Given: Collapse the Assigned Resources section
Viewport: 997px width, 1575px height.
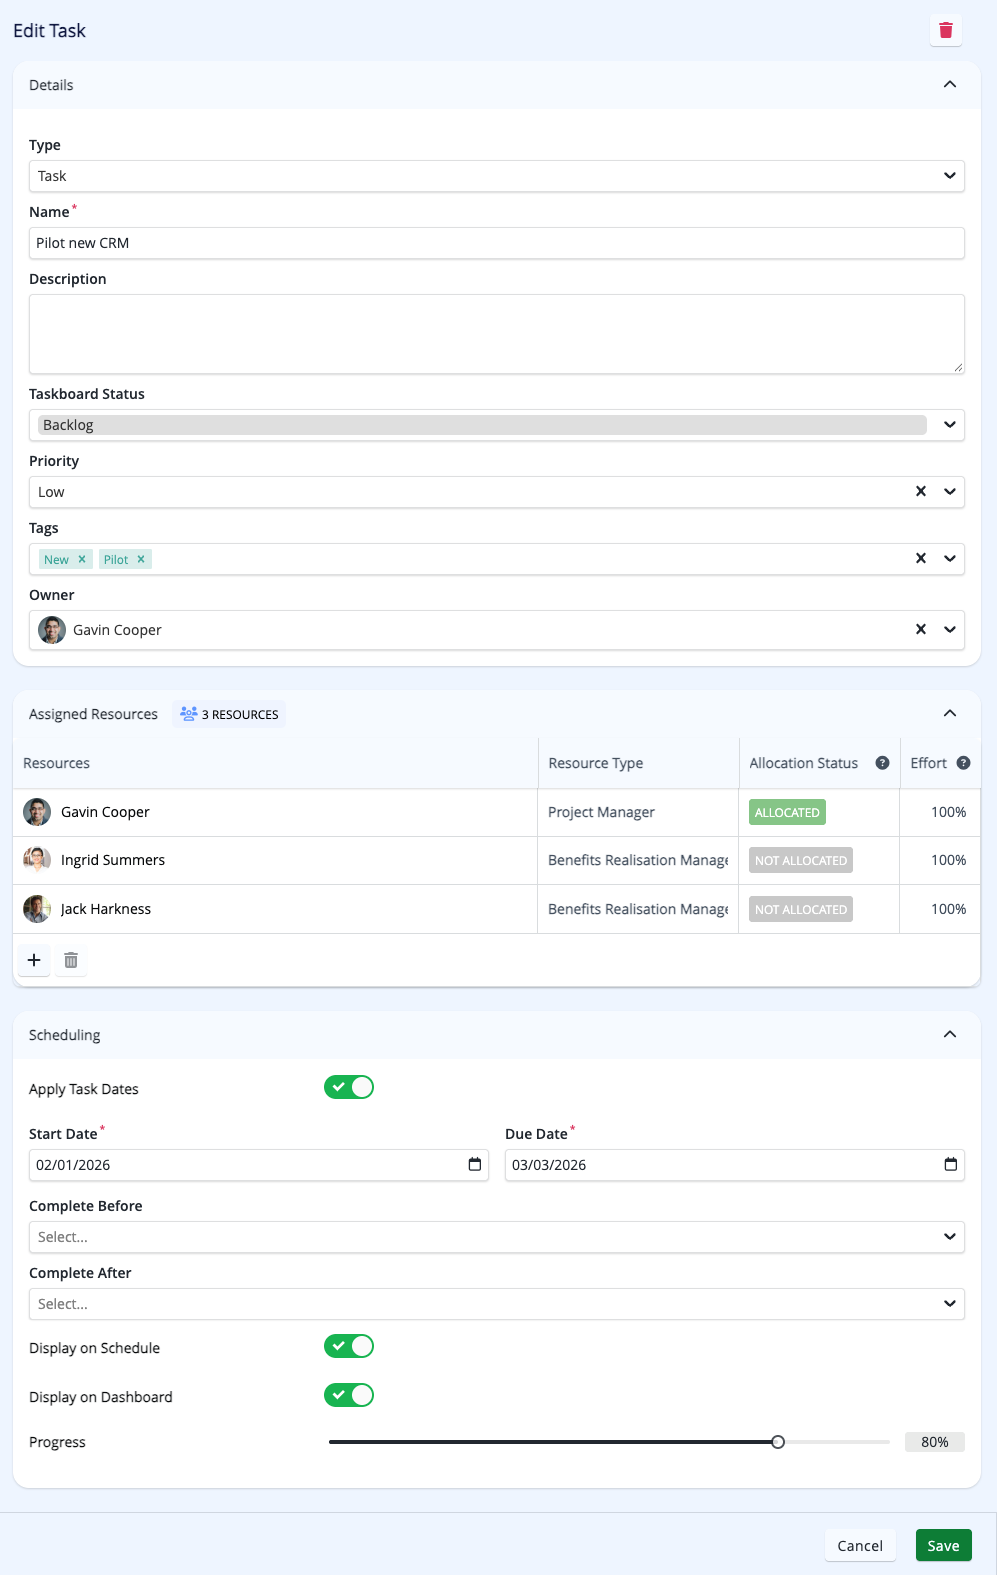Looking at the screenshot, I should click(950, 714).
